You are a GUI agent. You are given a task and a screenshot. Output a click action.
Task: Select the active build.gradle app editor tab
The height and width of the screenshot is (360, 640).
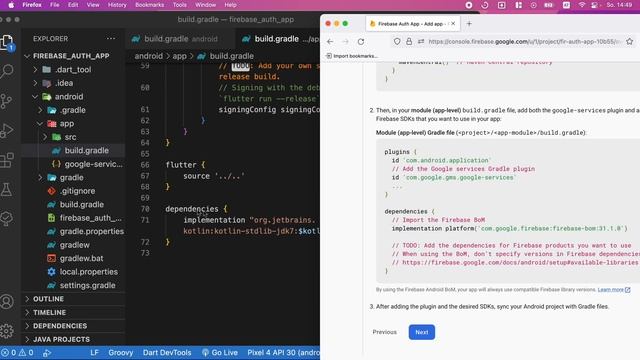pos(278,39)
